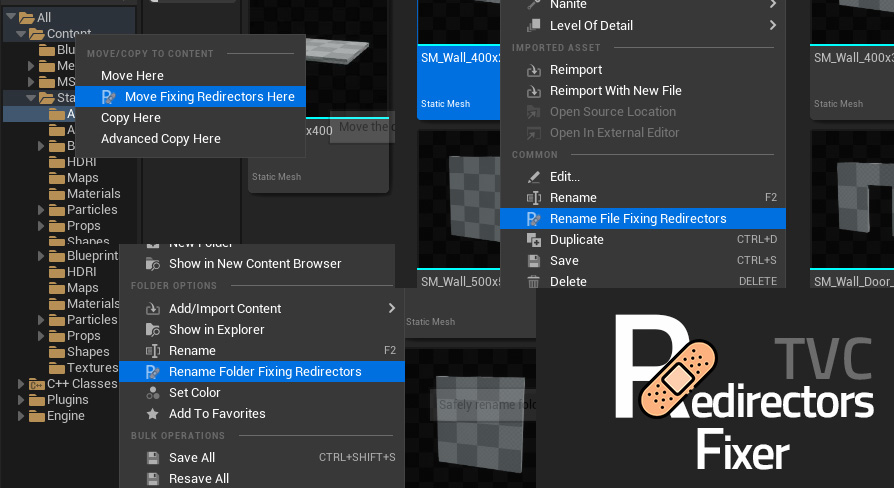Viewport: 894px width, 488px height.
Task: Click the Add/Import Content icon
Action: [153, 309]
